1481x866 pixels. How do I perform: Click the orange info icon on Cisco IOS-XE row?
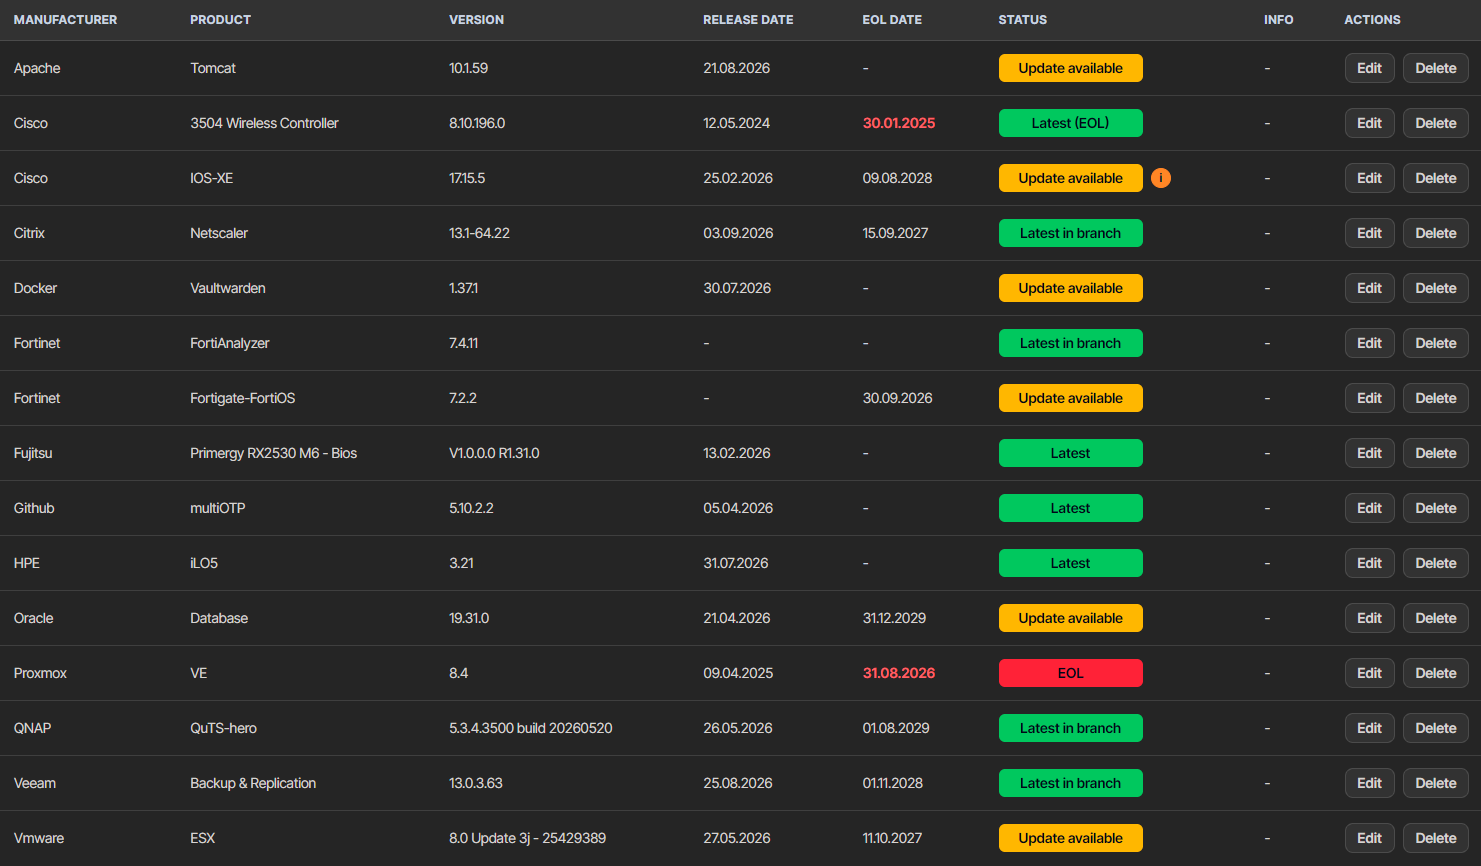pyautogui.click(x=1161, y=178)
